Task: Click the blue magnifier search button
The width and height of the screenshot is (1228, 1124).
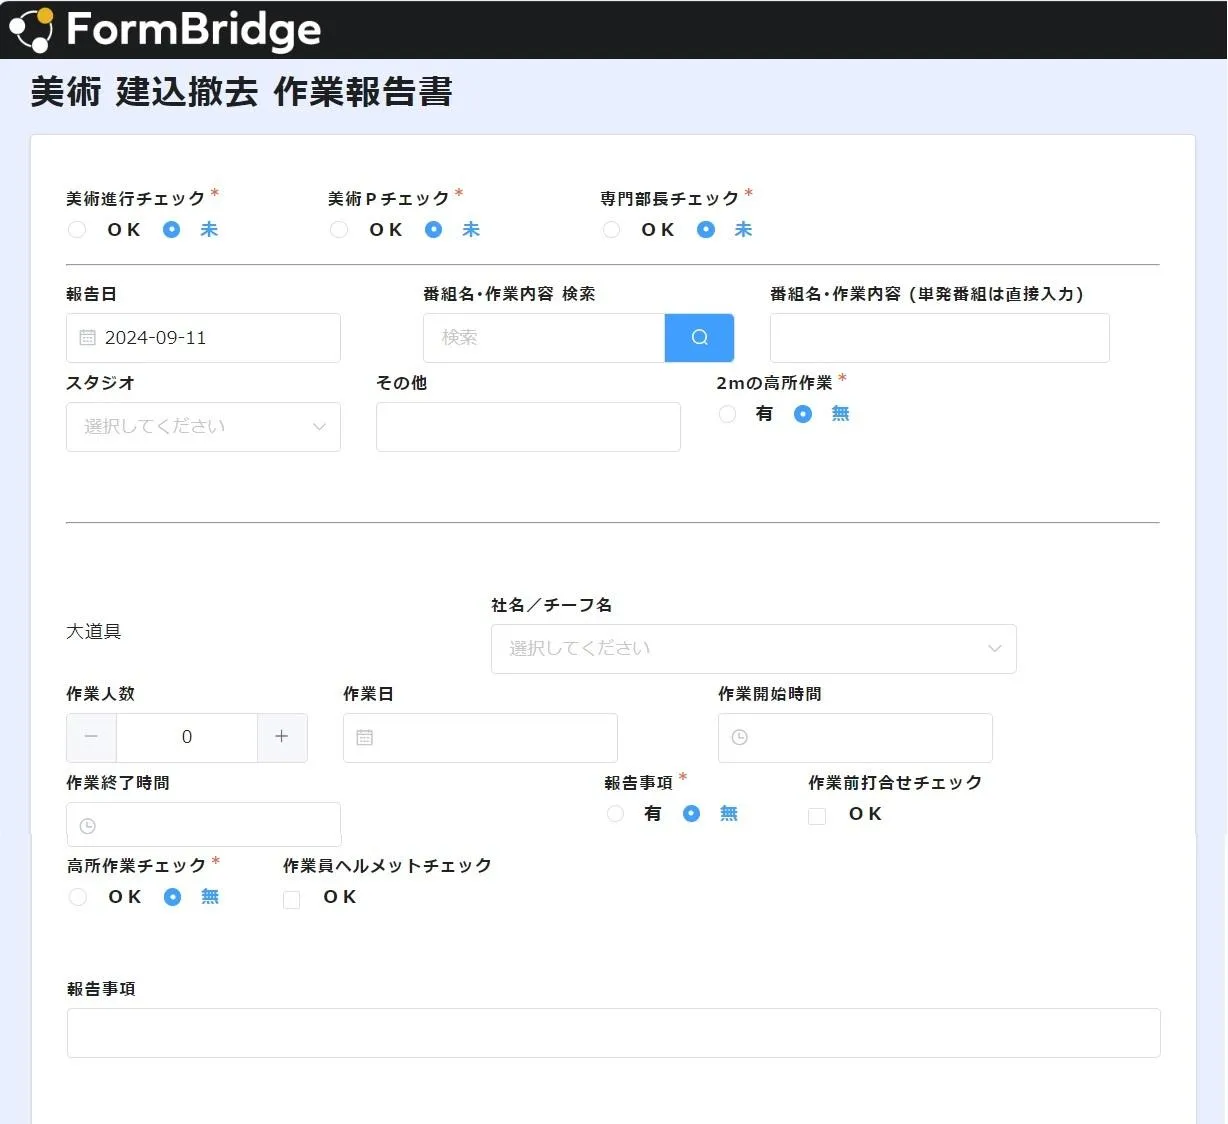Action: tap(699, 338)
